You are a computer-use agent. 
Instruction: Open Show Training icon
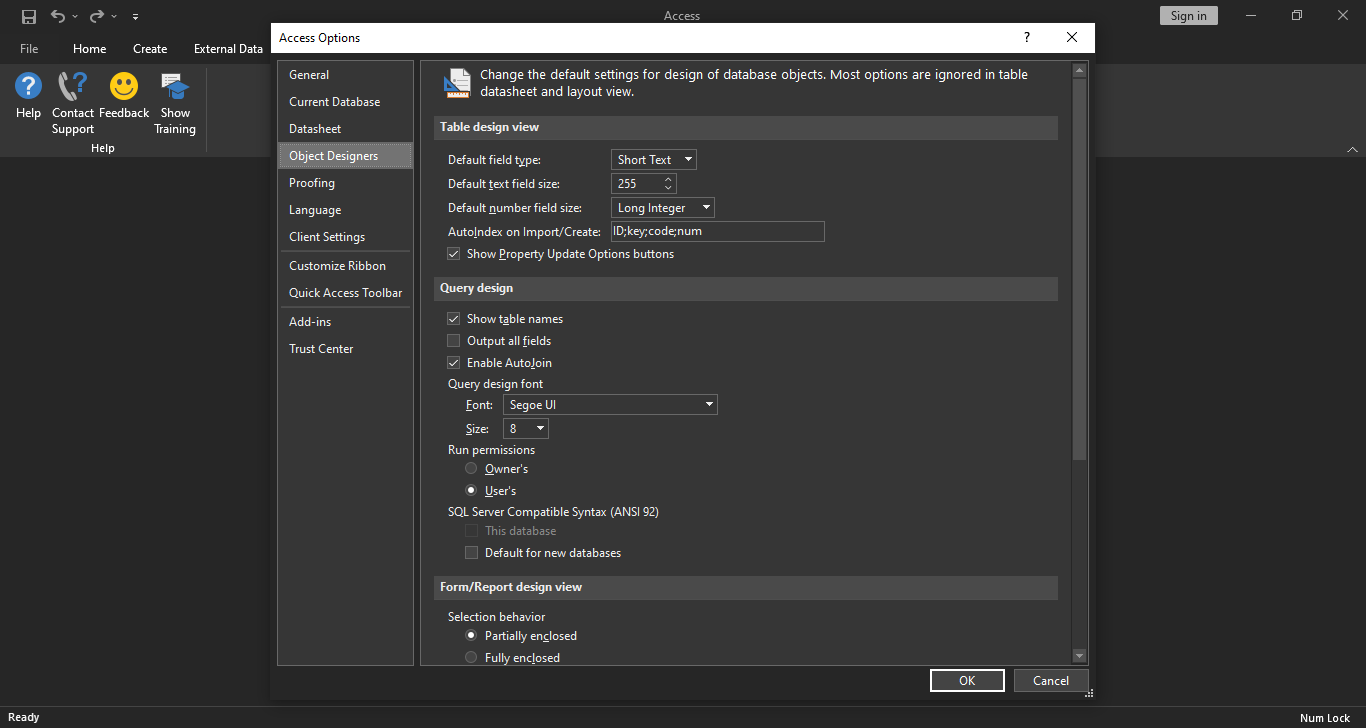tap(175, 88)
